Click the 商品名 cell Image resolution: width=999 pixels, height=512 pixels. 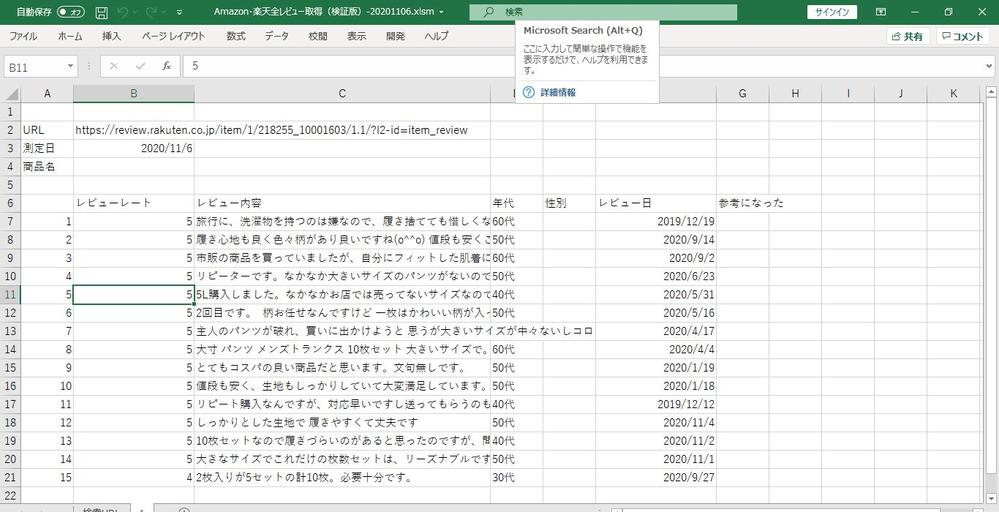point(47,167)
